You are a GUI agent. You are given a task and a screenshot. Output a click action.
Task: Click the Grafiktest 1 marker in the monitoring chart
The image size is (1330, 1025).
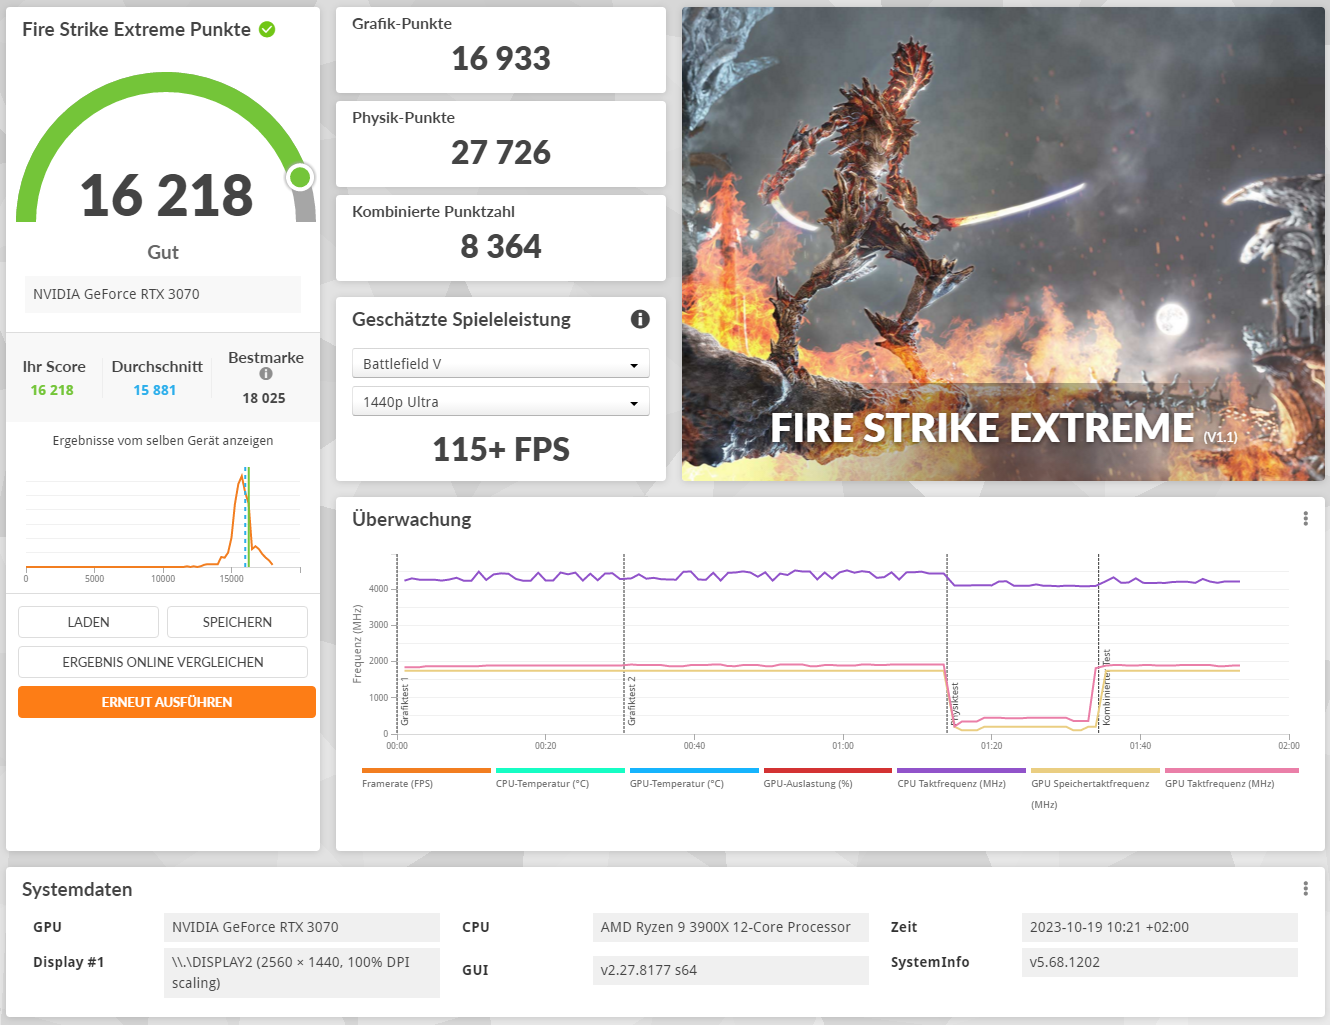click(x=405, y=701)
